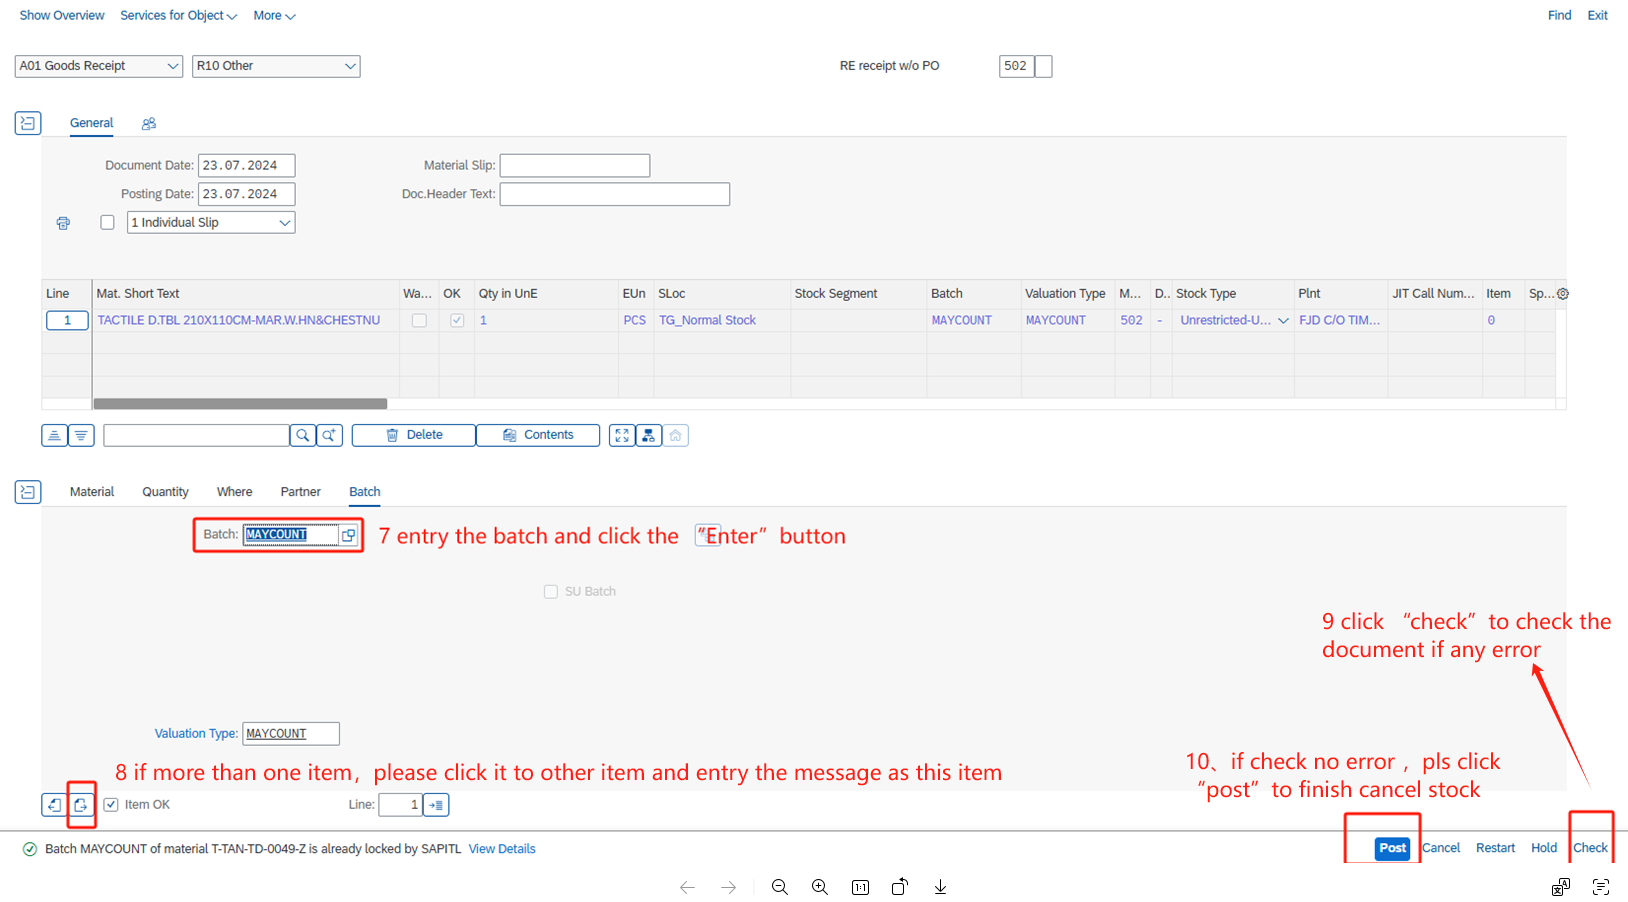Click the rotate image icon in viewer toolbar
Viewport: 1628px width, 902px height.
coord(900,887)
